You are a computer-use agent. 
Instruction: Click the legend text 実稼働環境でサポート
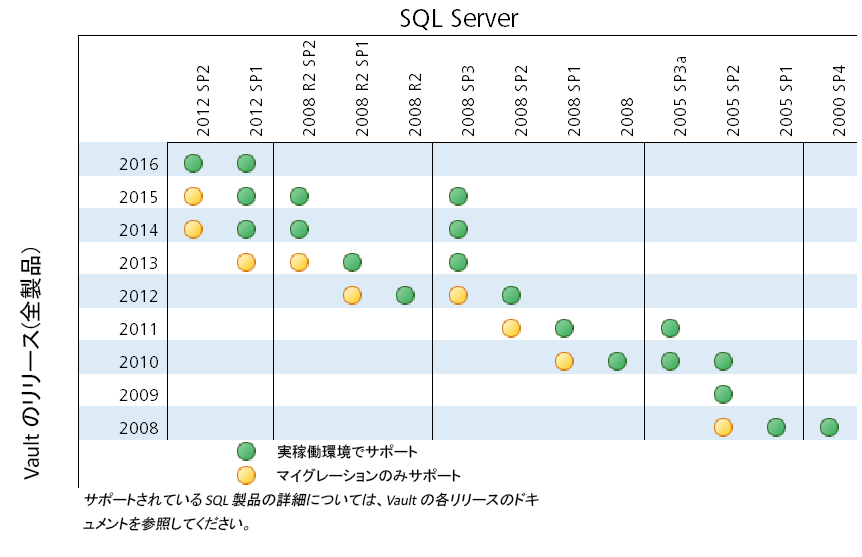347,452
